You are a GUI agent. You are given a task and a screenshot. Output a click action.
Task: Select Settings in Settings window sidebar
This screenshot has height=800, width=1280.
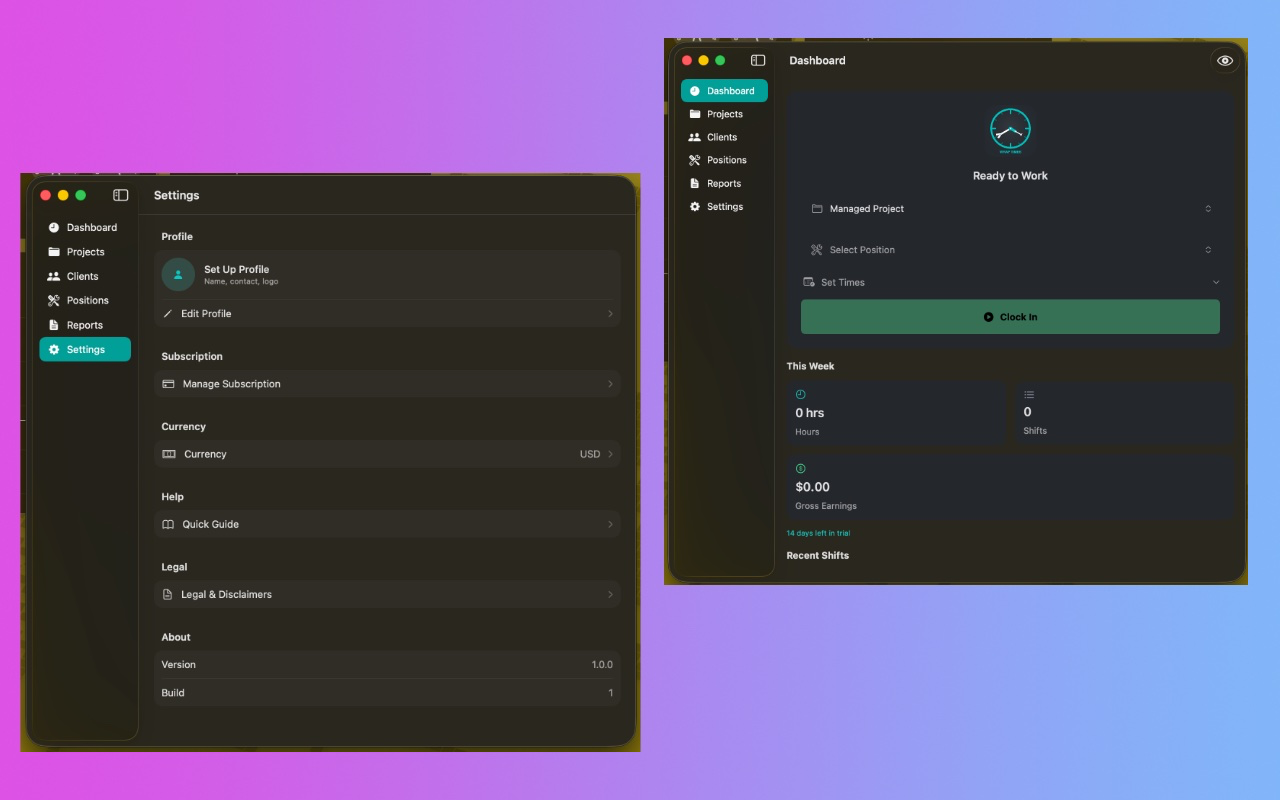pos(85,349)
